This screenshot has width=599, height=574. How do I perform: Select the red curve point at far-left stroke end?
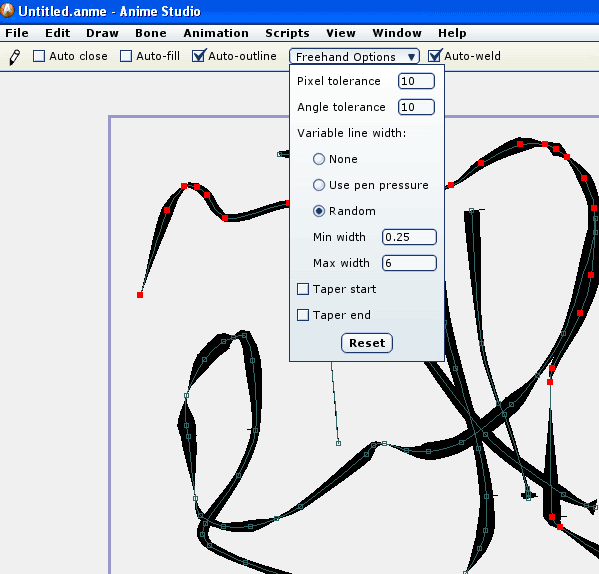pos(140,295)
